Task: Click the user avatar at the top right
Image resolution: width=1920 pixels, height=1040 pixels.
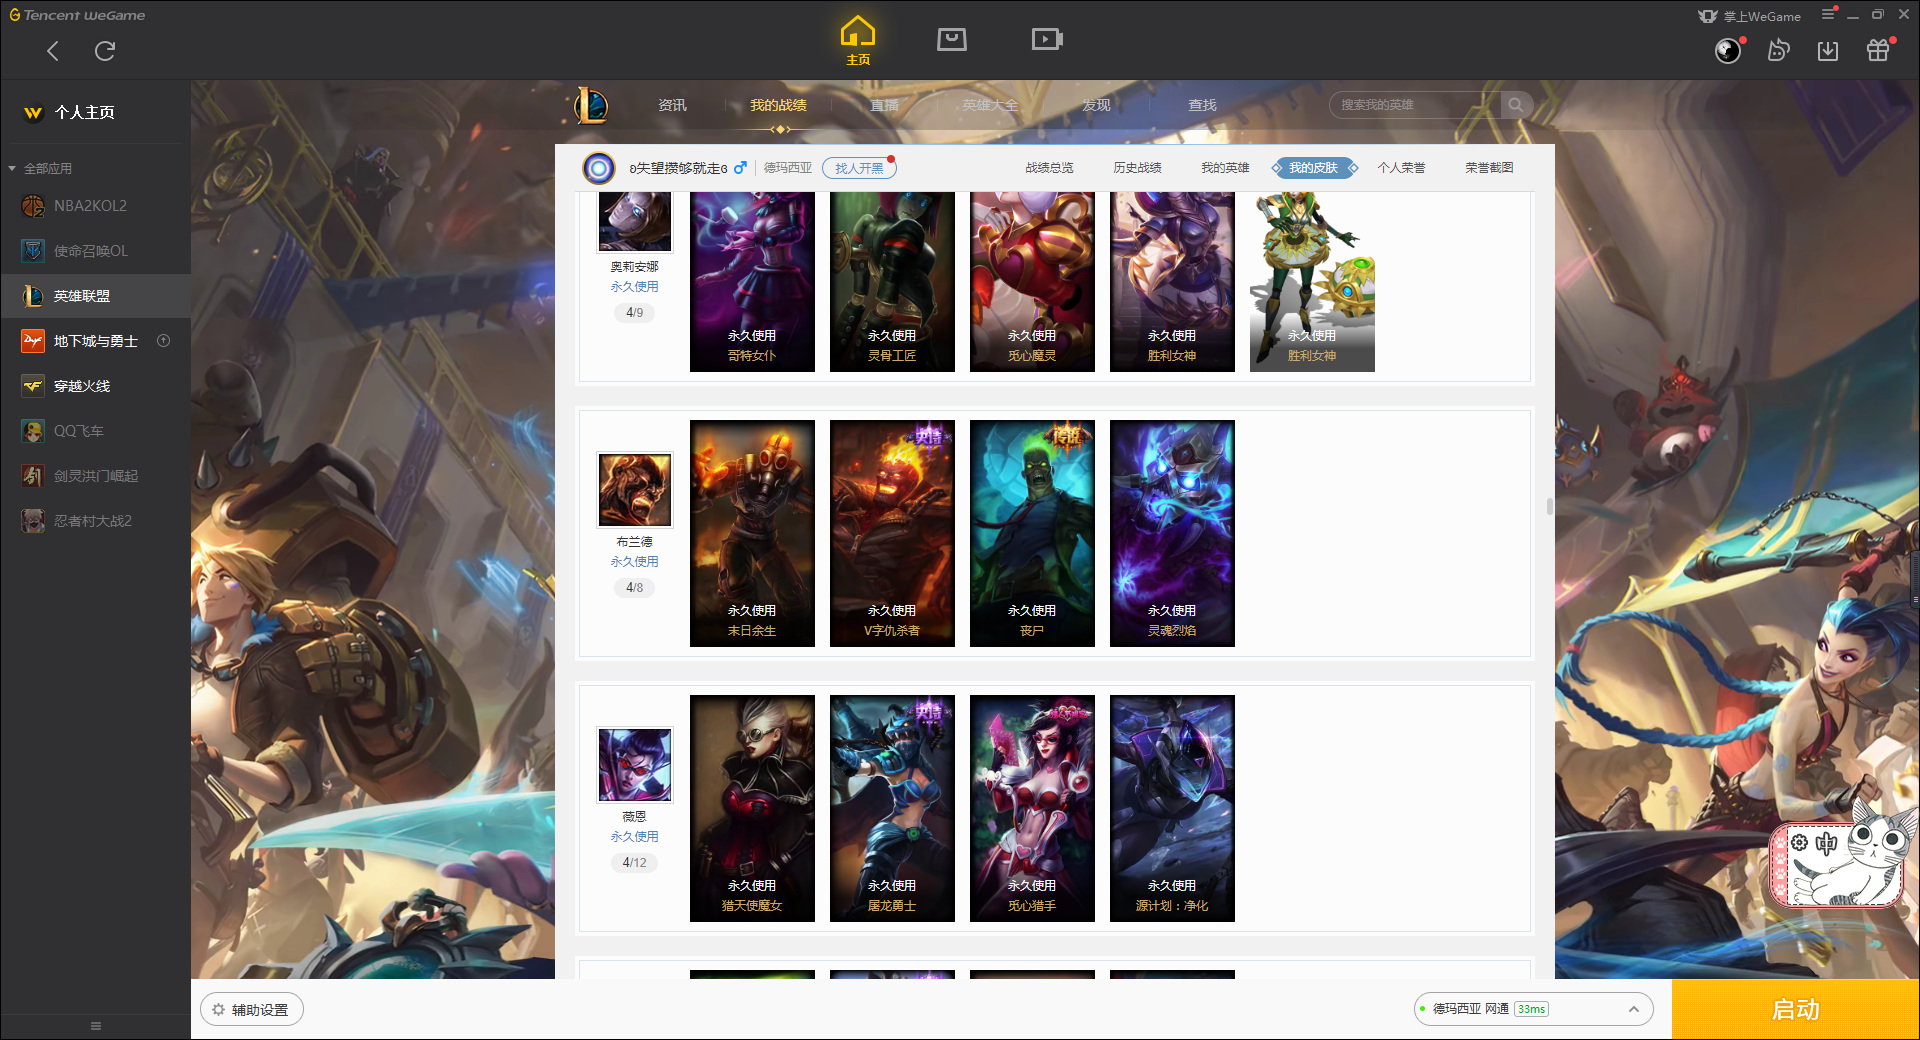Action: tap(1728, 50)
